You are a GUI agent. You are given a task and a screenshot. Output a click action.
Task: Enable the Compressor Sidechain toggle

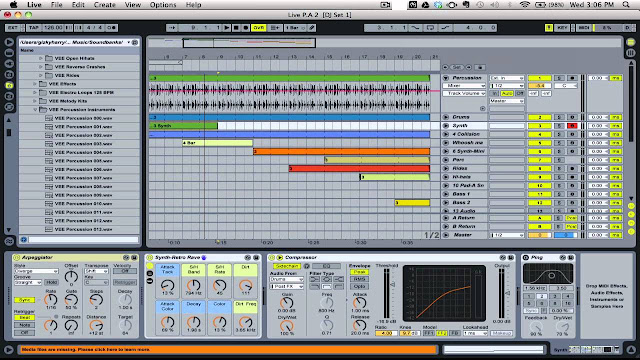(286, 266)
